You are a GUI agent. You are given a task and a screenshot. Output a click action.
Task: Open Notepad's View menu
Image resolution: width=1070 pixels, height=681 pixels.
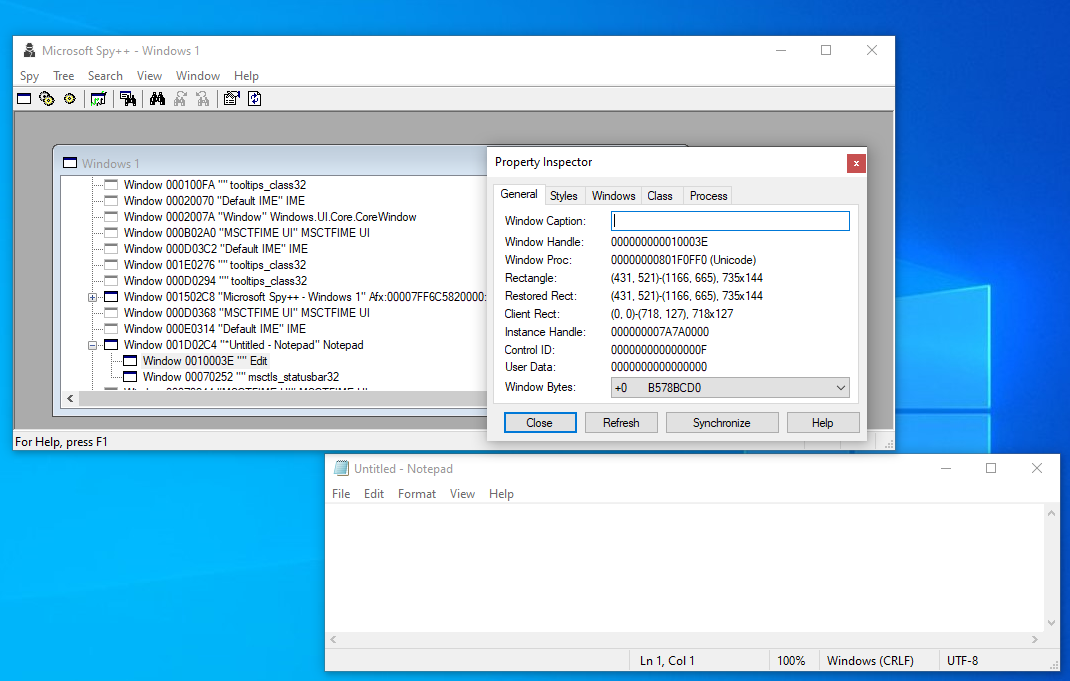[462, 493]
